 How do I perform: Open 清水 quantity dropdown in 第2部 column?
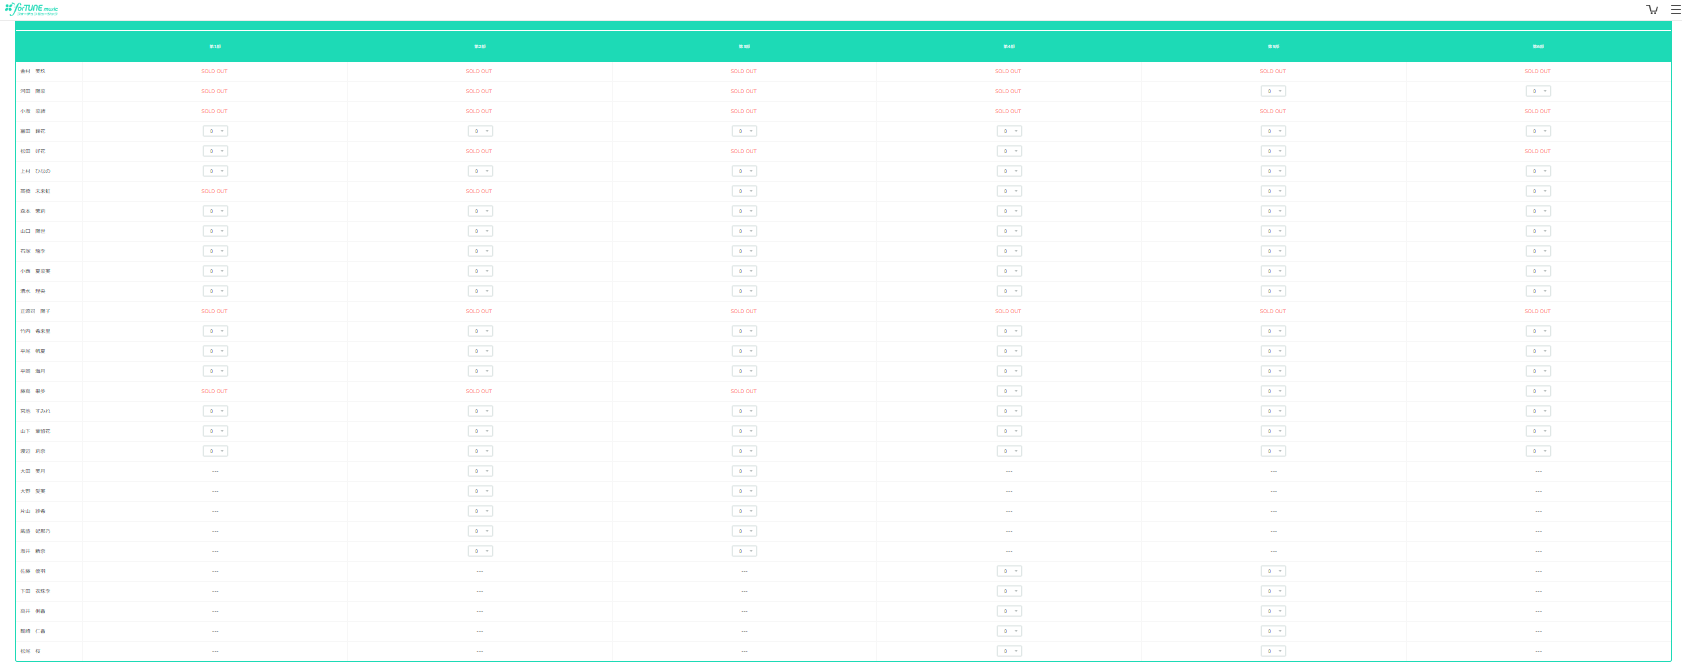tap(480, 291)
